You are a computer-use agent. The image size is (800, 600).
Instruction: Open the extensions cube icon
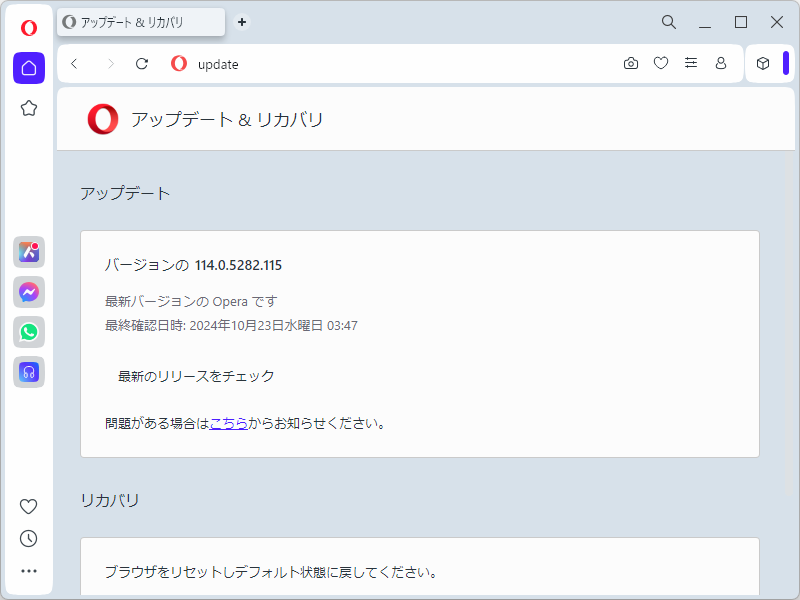(764, 63)
